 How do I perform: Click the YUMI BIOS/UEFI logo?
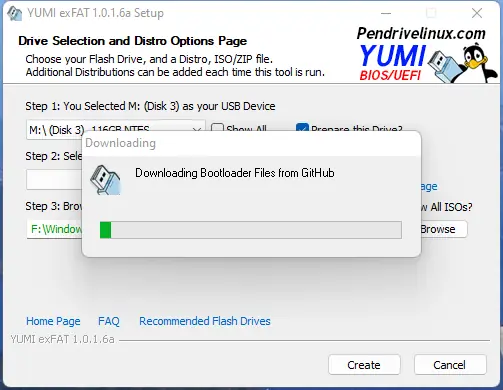click(x=393, y=63)
